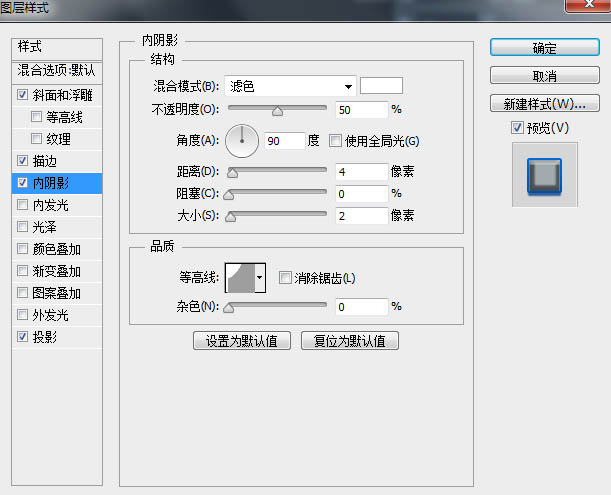
Task: Toggle the 预览 checkbox
Action: tap(517, 127)
